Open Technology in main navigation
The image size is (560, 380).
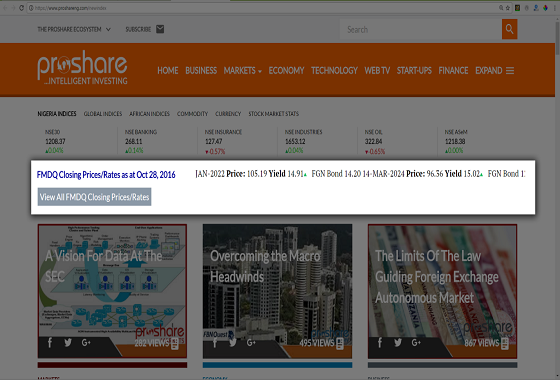334,71
